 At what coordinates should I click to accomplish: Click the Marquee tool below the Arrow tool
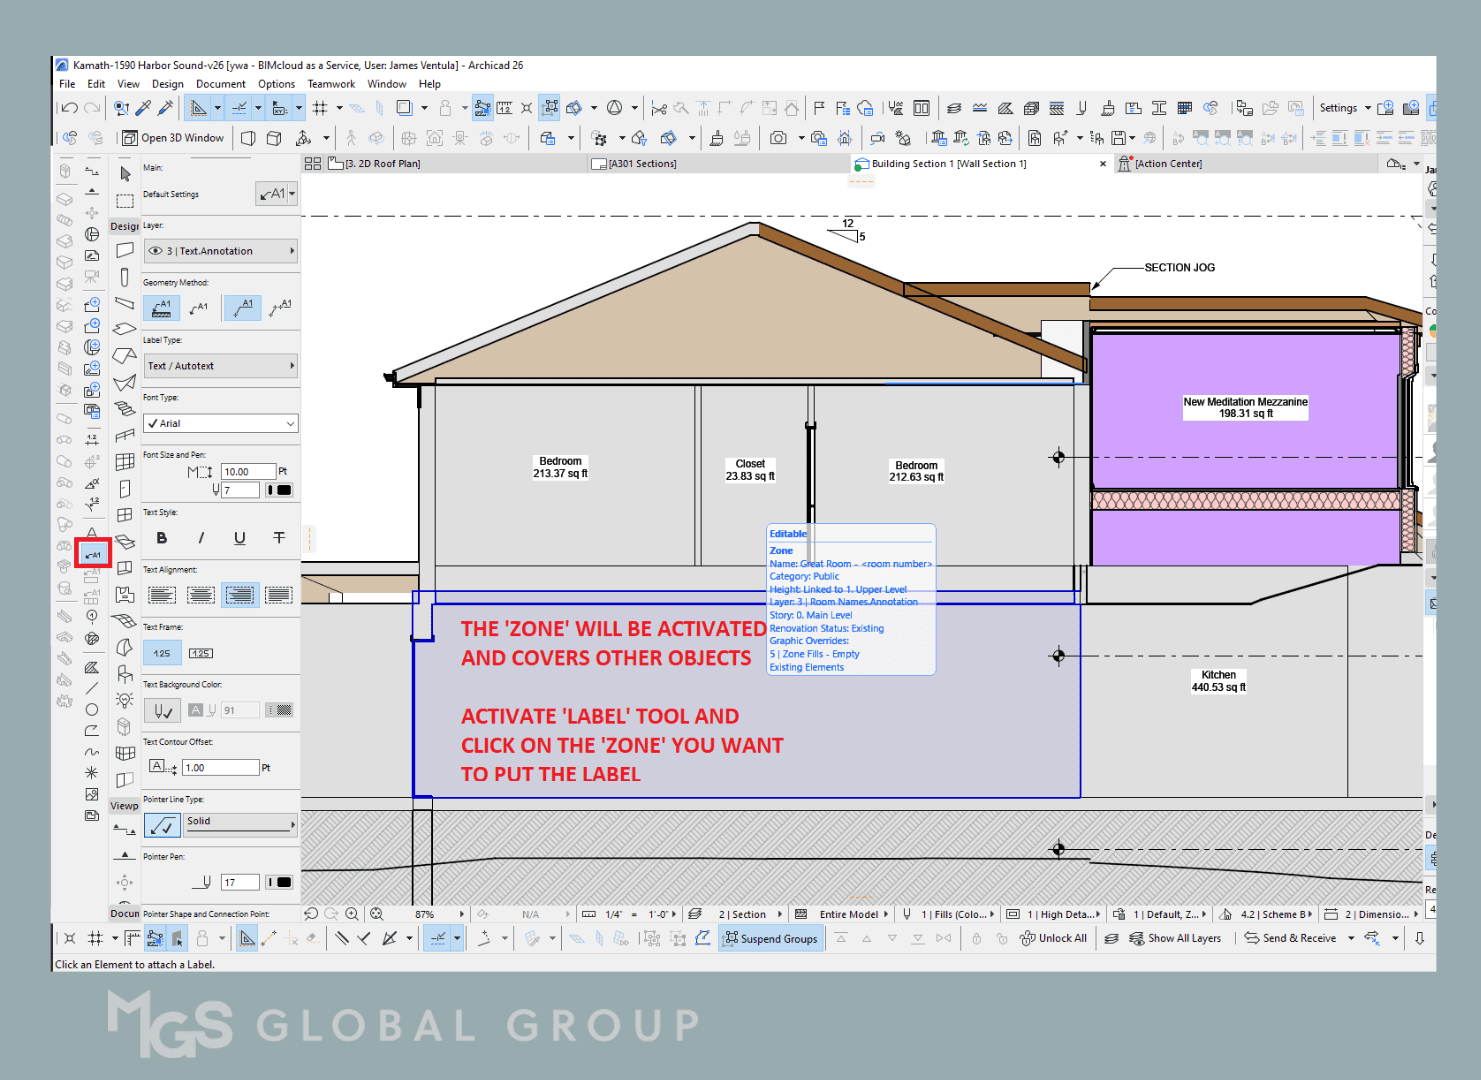124,200
